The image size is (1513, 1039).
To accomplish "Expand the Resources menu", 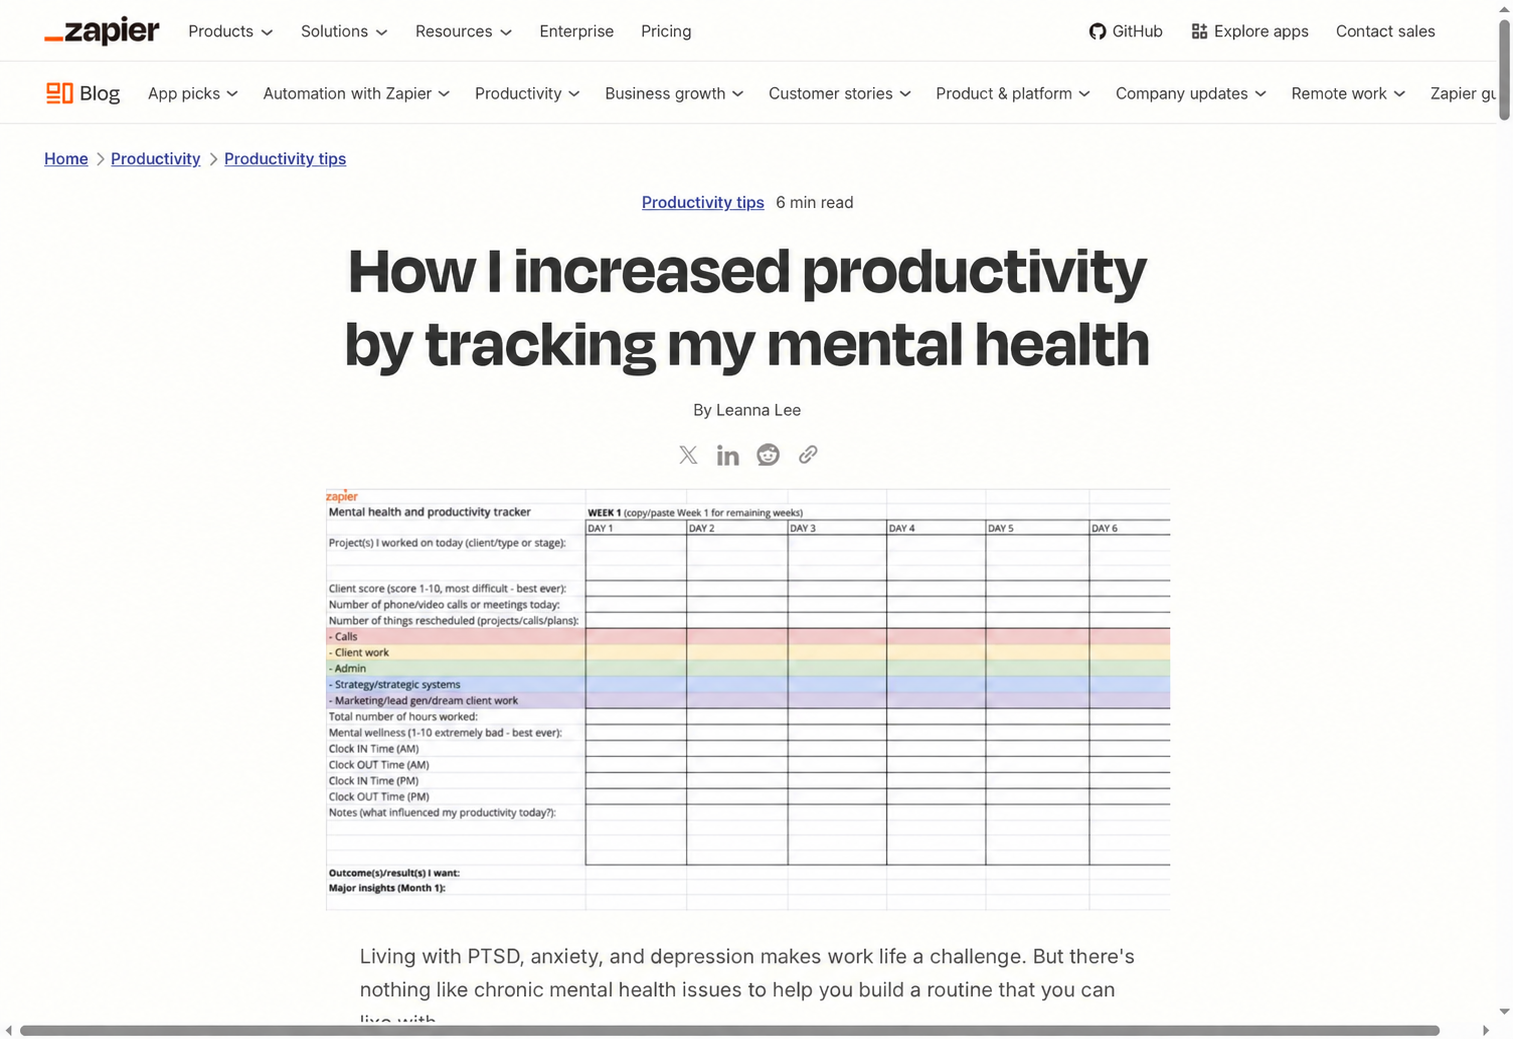I will point(464,31).
